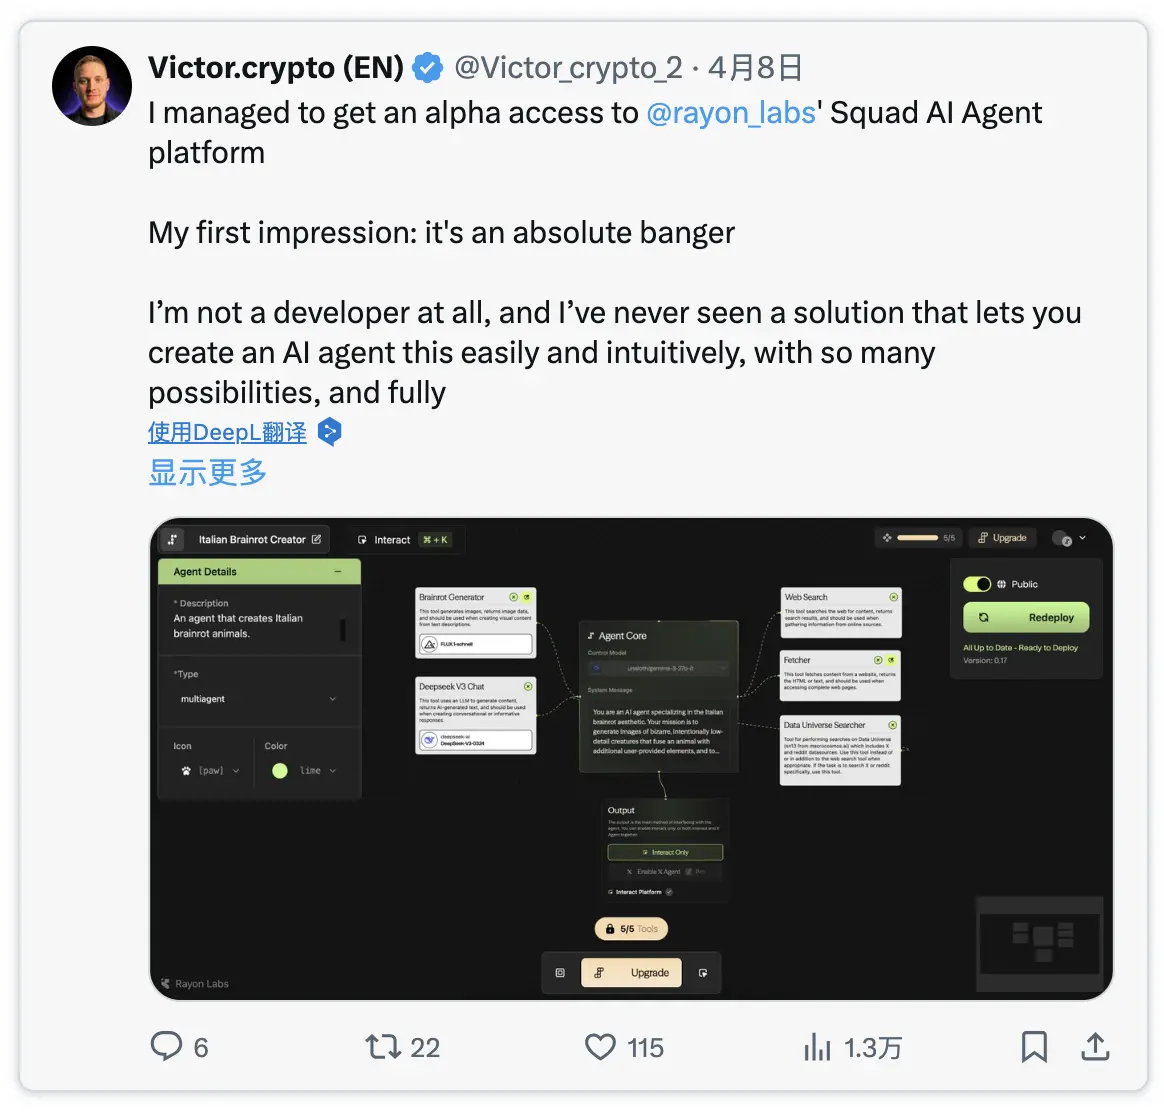
Task: Select the Interact Only output mode
Action: coord(665,852)
